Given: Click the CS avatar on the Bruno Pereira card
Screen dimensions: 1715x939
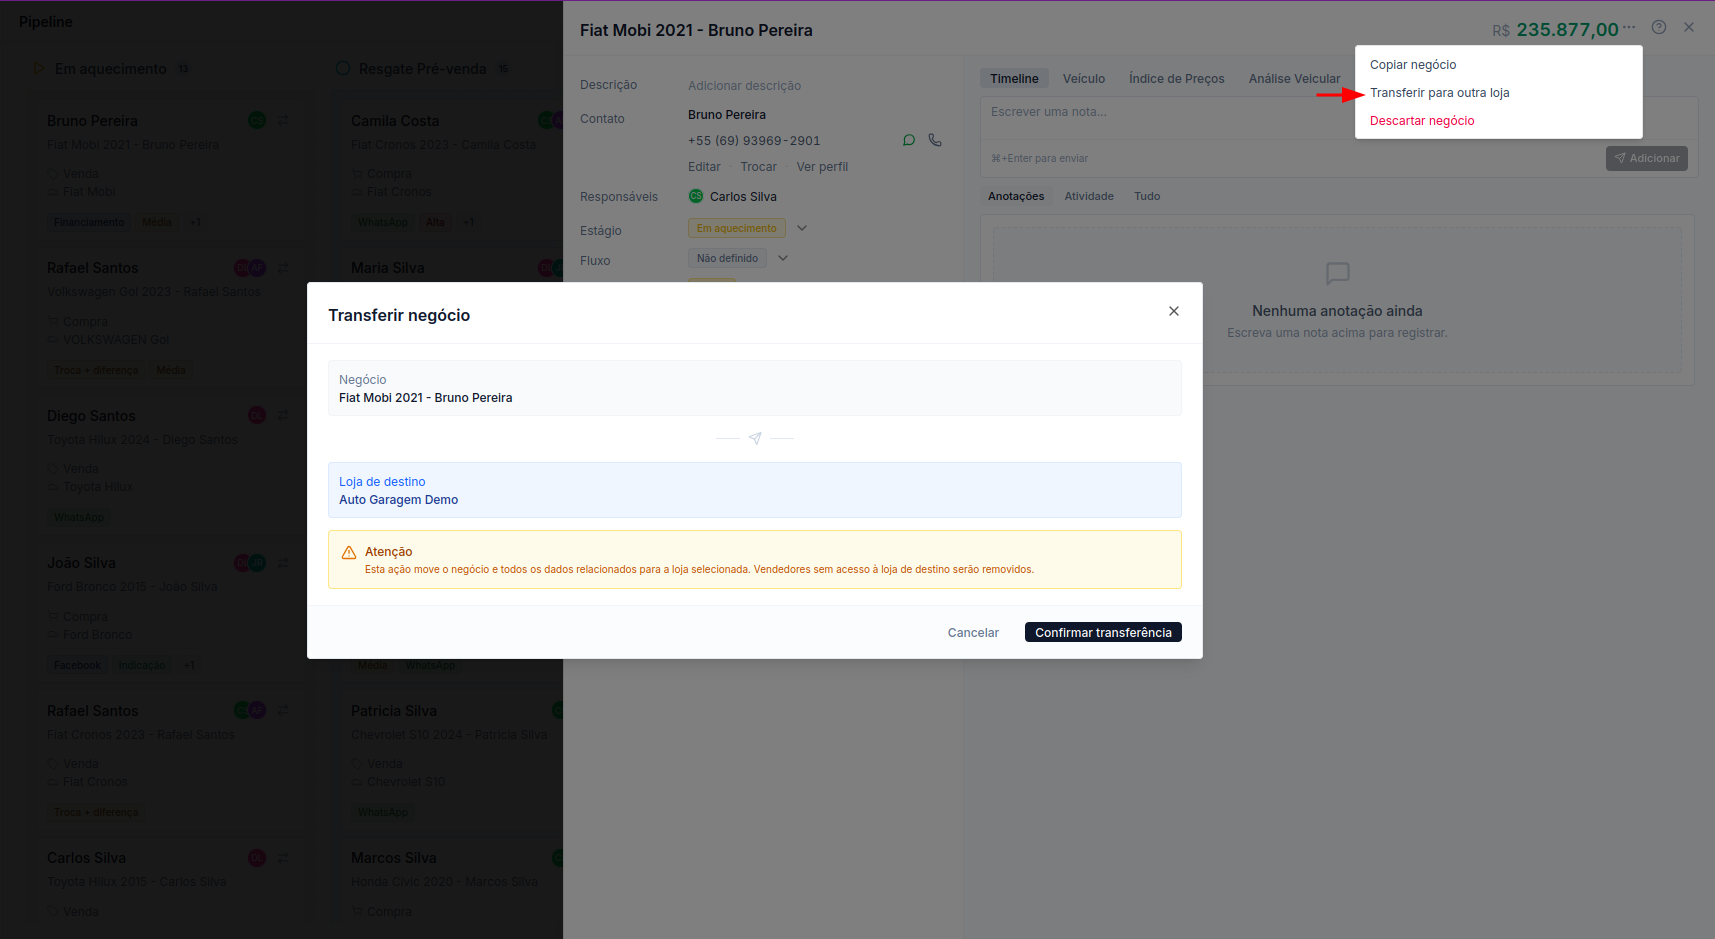Looking at the screenshot, I should tap(257, 120).
